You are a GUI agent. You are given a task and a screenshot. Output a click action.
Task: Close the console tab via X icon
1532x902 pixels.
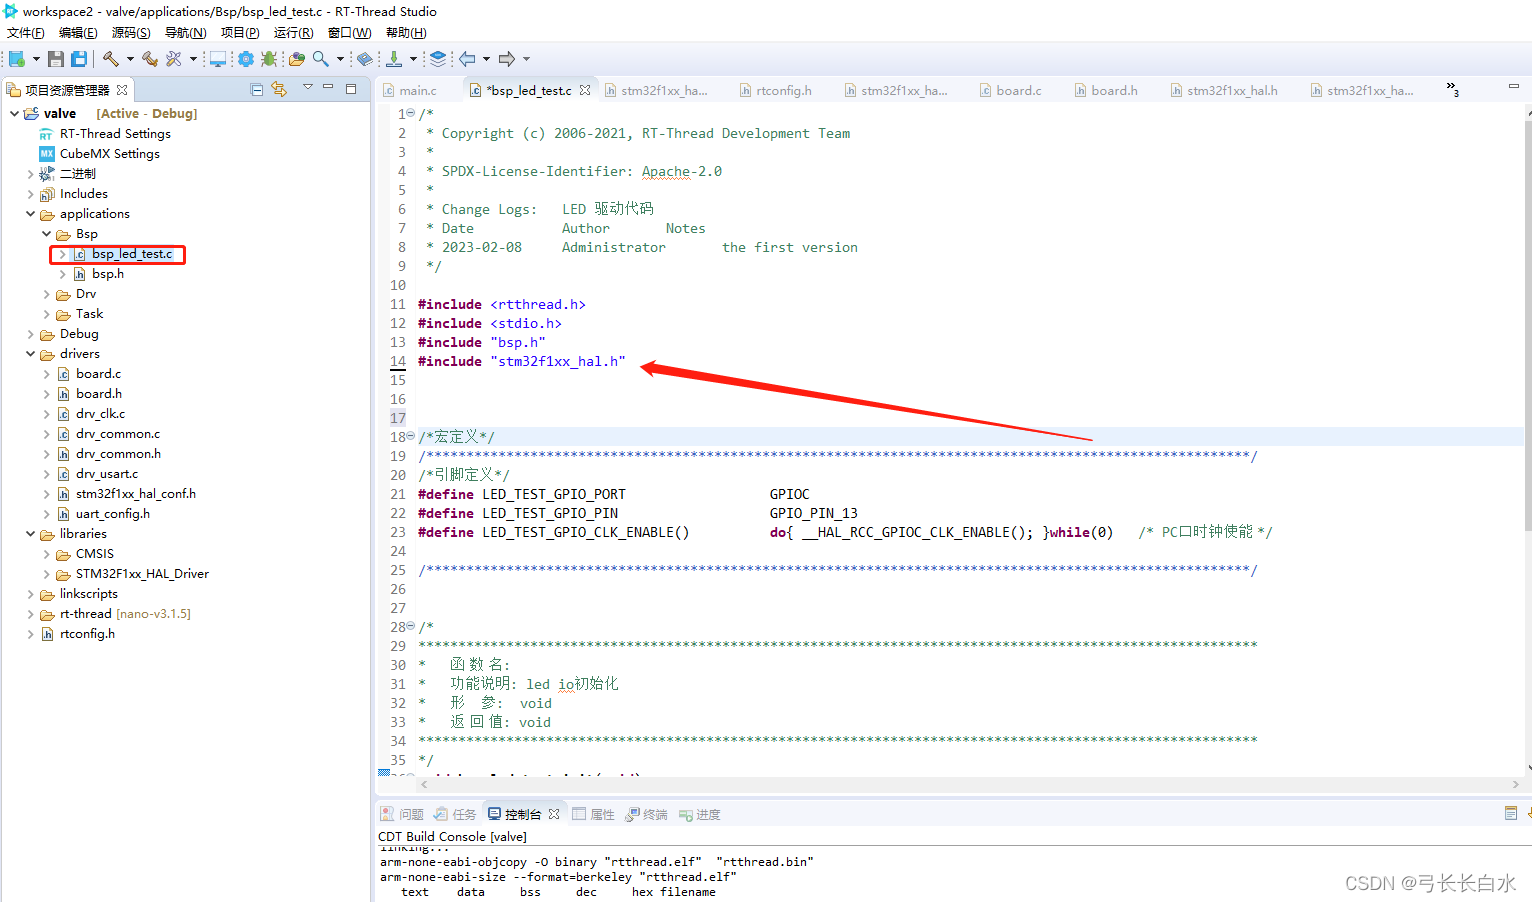pos(554,814)
